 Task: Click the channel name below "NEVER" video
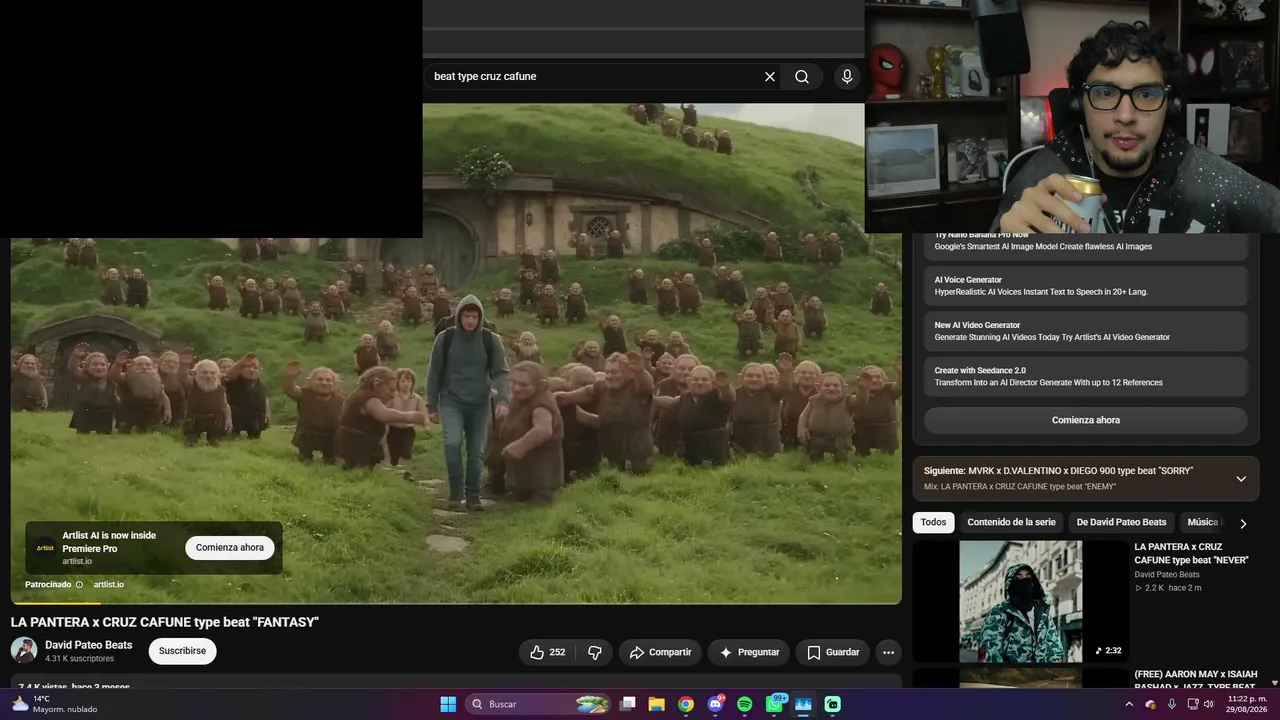click(x=1167, y=575)
